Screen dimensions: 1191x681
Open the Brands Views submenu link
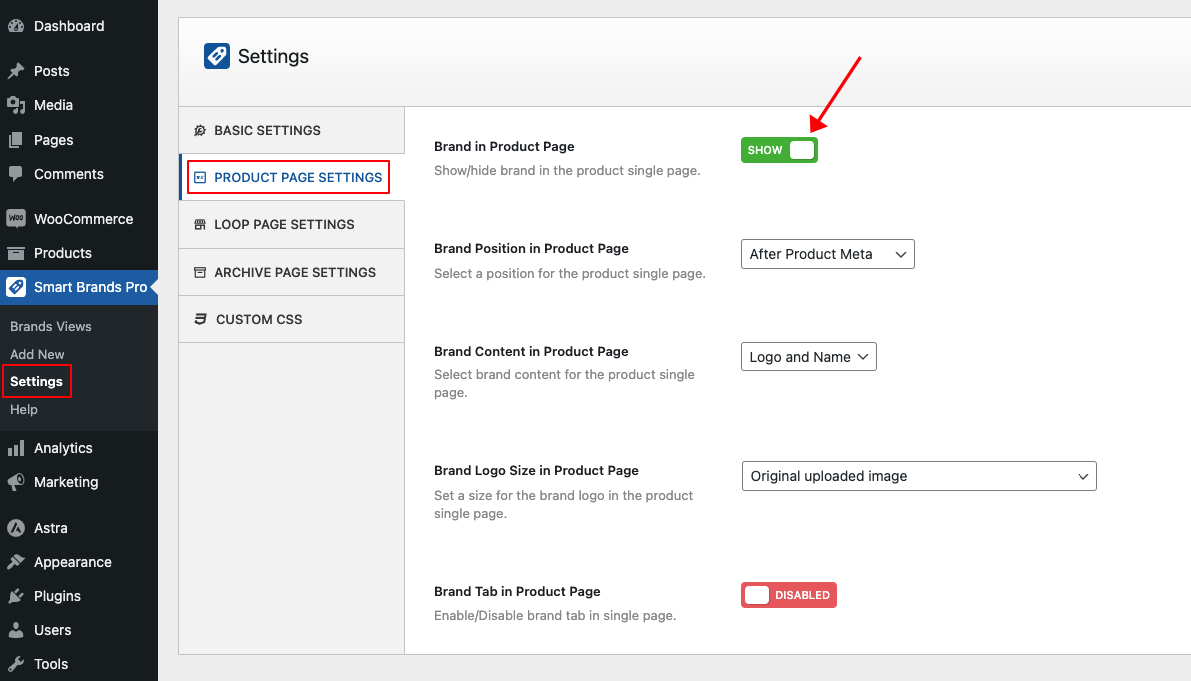coord(51,326)
